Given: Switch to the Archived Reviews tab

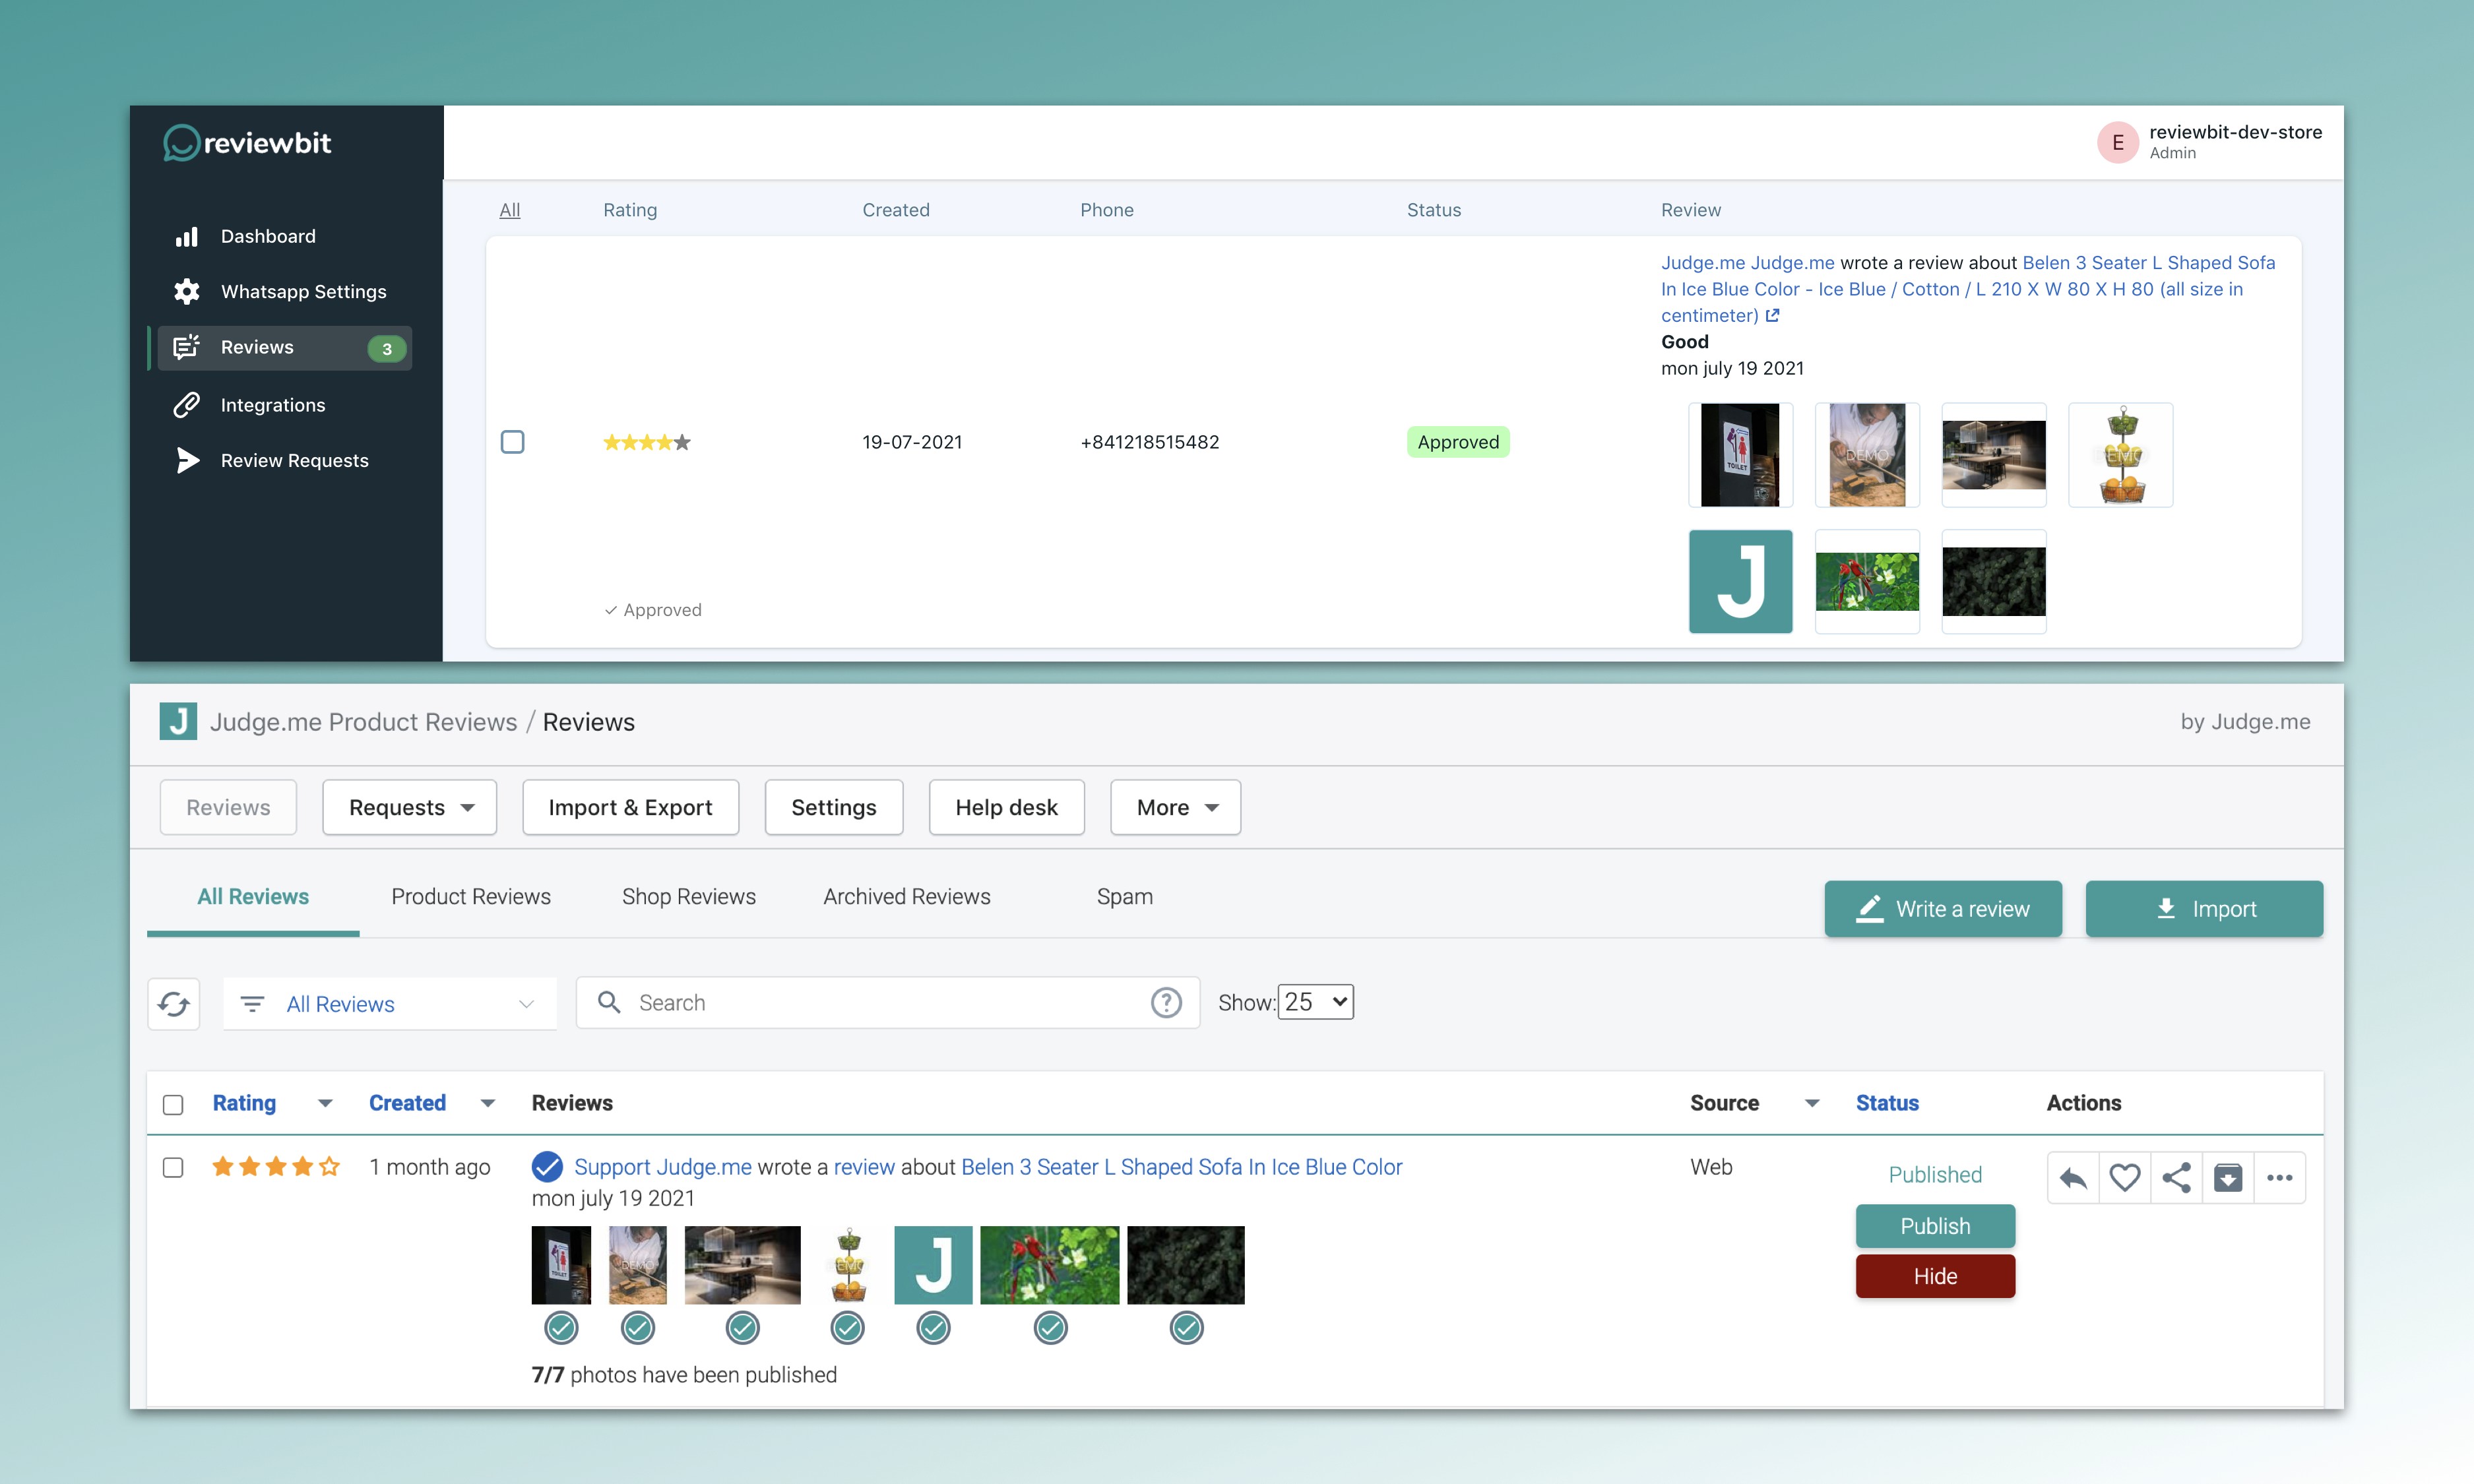Looking at the screenshot, I should click(x=906, y=896).
